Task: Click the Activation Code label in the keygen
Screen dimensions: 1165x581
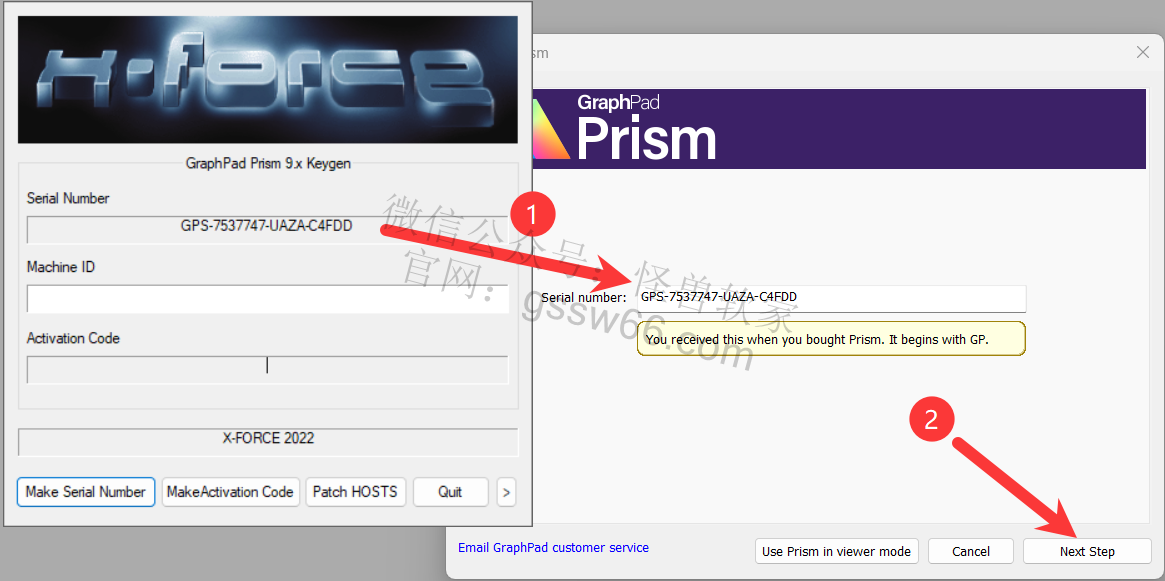Action: click(x=73, y=338)
